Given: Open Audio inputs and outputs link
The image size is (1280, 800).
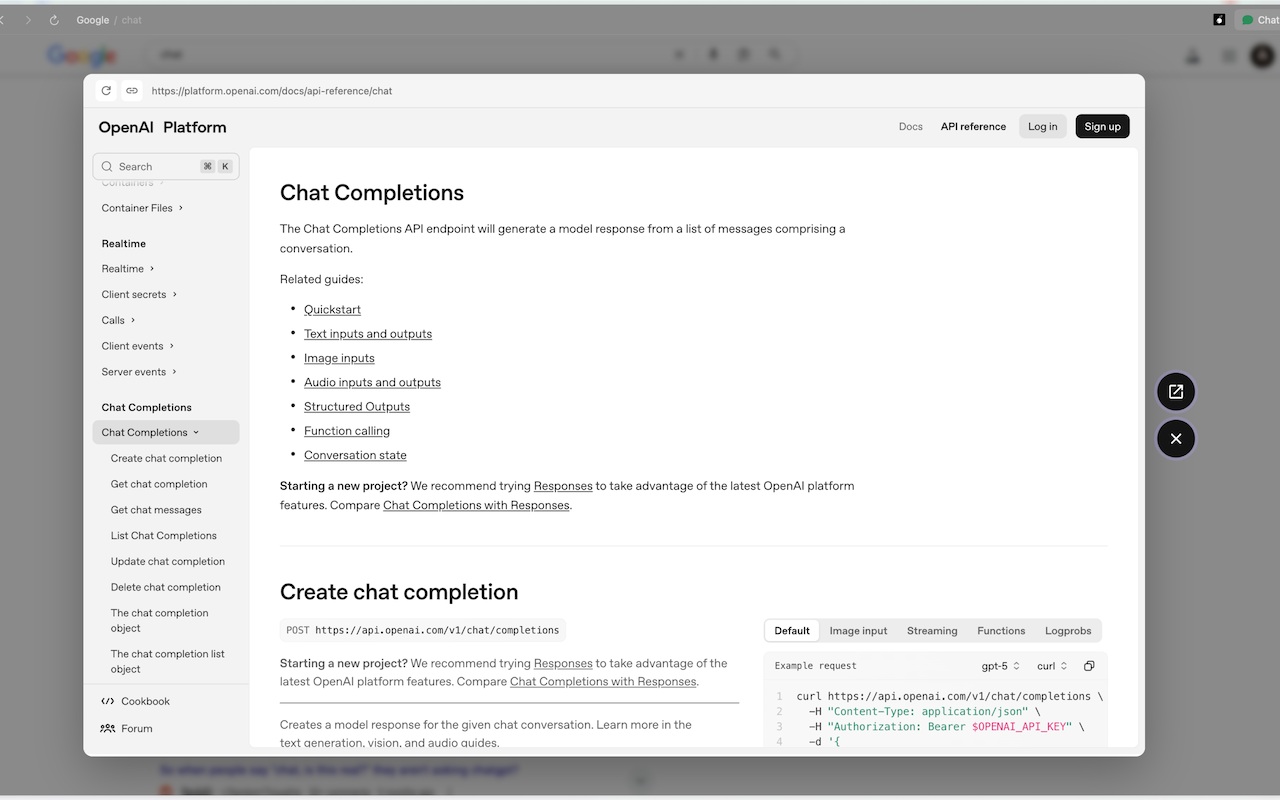Looking at the screenshot, I should tap(372, 383).
